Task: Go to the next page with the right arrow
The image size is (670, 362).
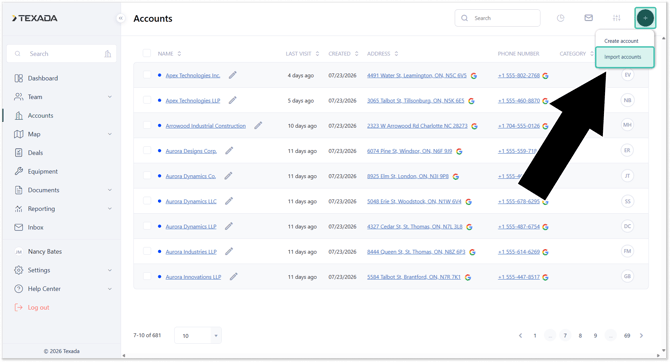Action: [x=641, y=336]
